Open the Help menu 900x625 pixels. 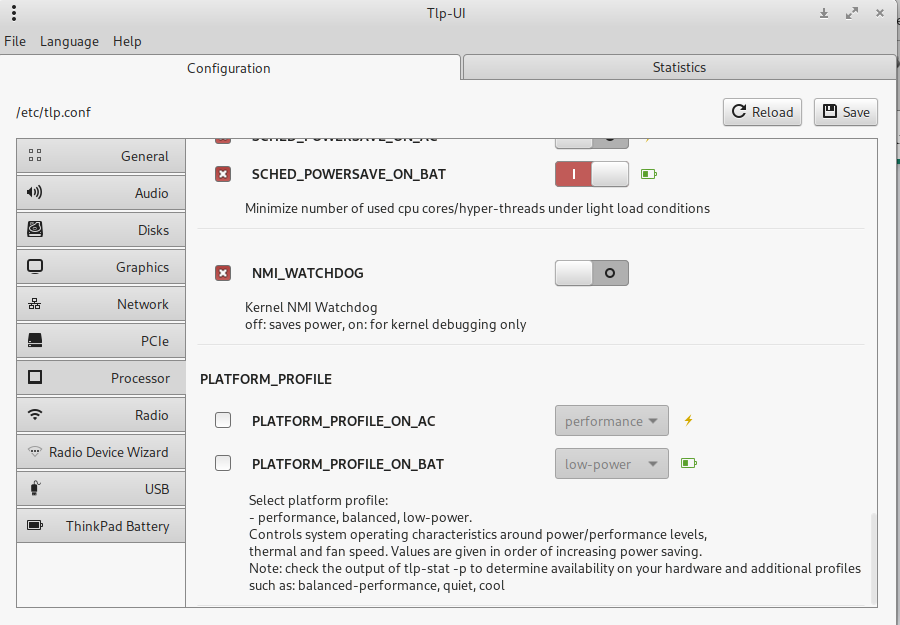click(x=127, y=41)
